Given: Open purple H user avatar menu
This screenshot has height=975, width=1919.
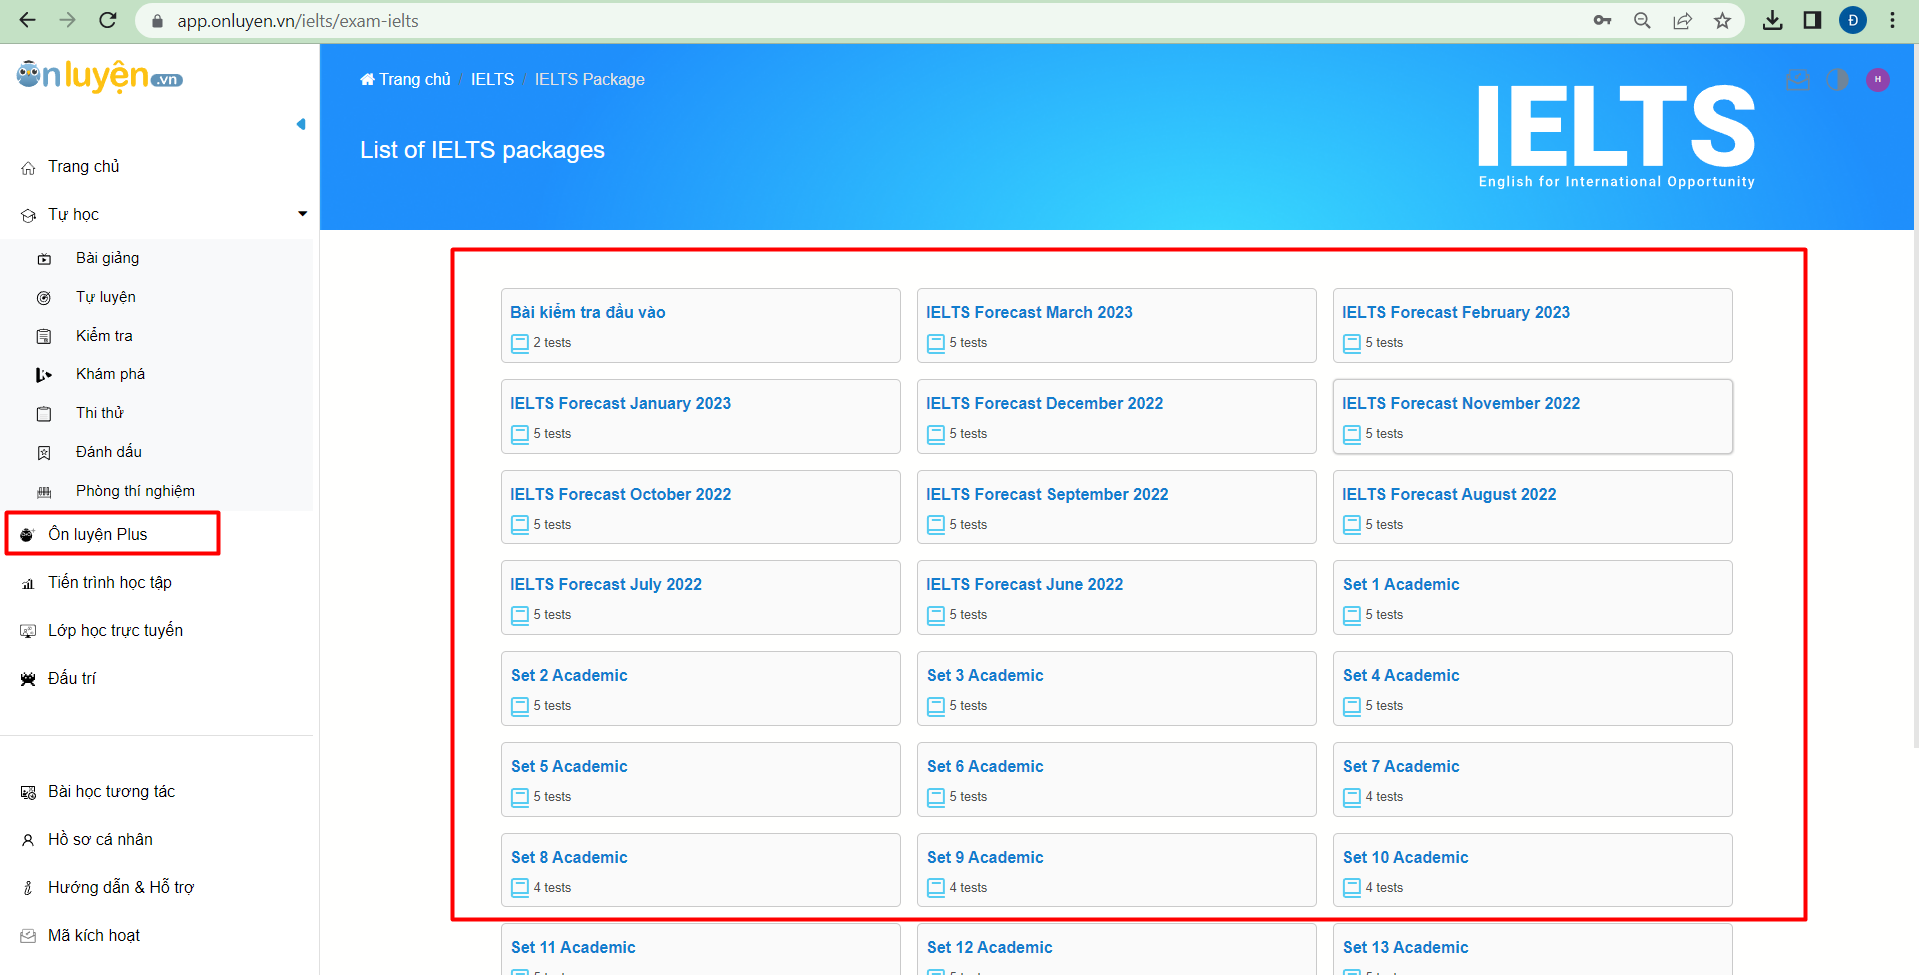Looking at the screenshot, I should pos(1877,80).
